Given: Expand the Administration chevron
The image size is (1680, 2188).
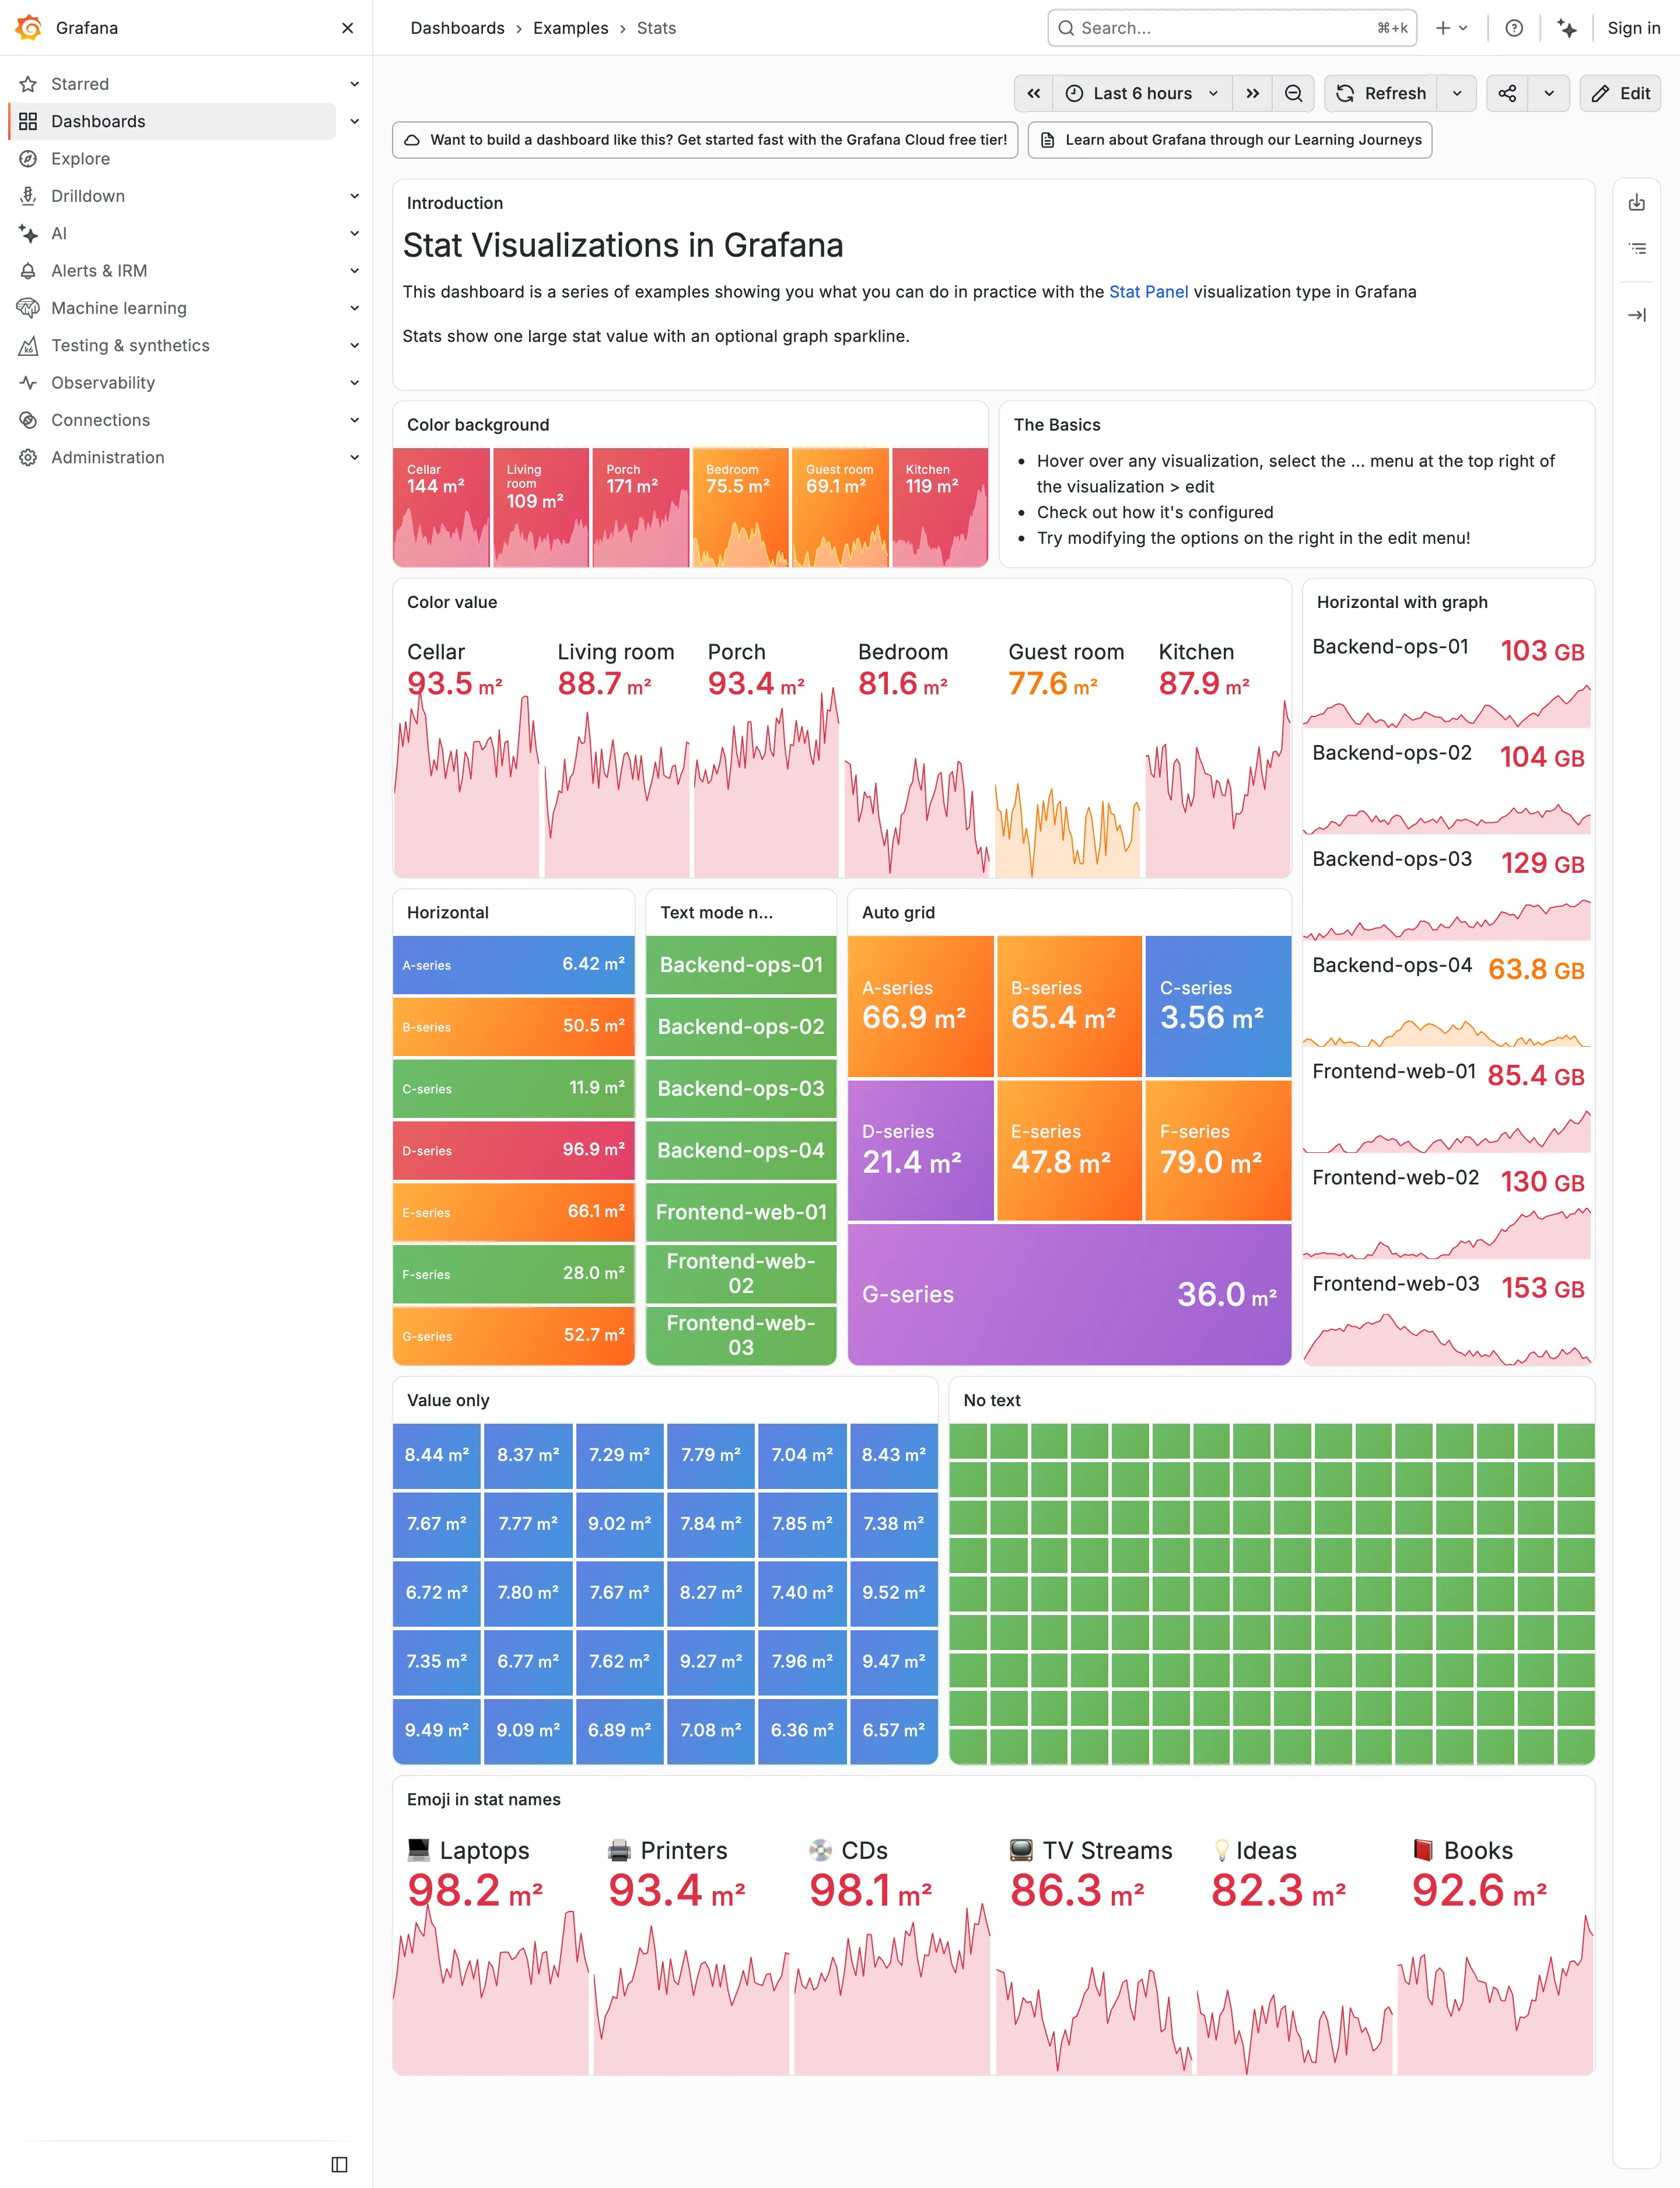Looking at the screenshot, I should (354, 457).
